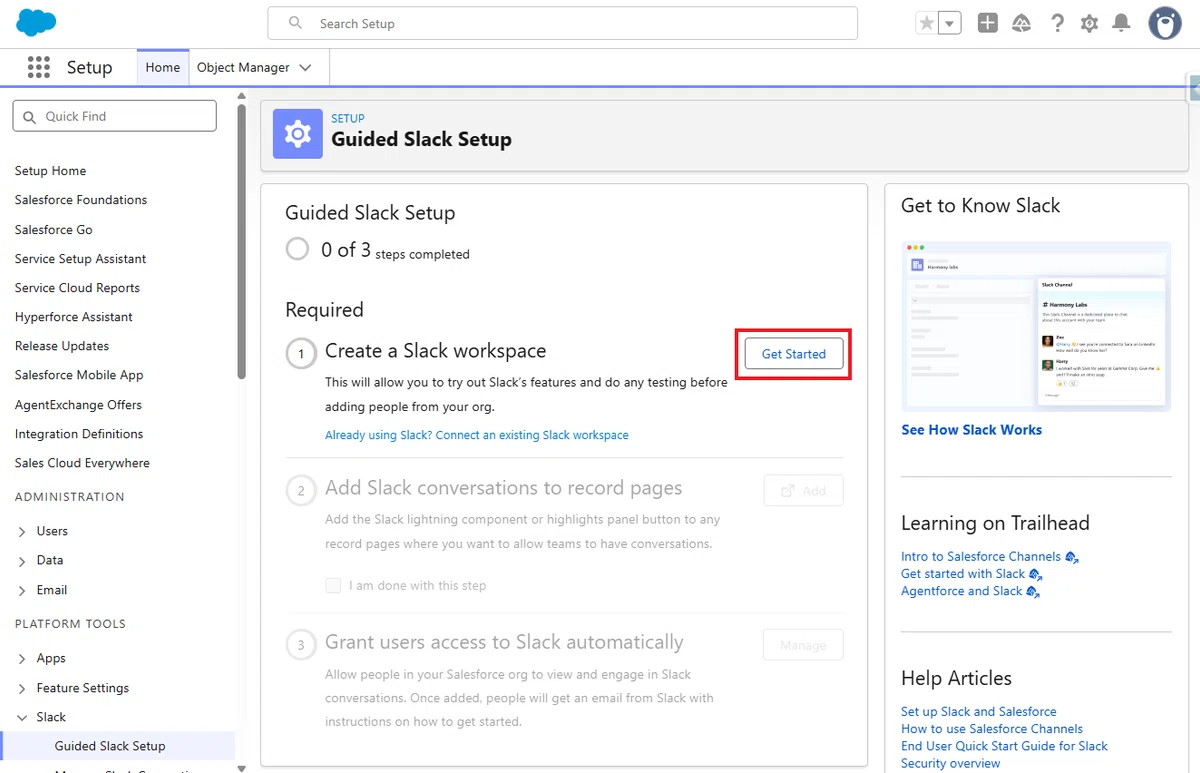Click the Quick Find input box
The image size is (1200, 773).
click(x=115, y=116)
